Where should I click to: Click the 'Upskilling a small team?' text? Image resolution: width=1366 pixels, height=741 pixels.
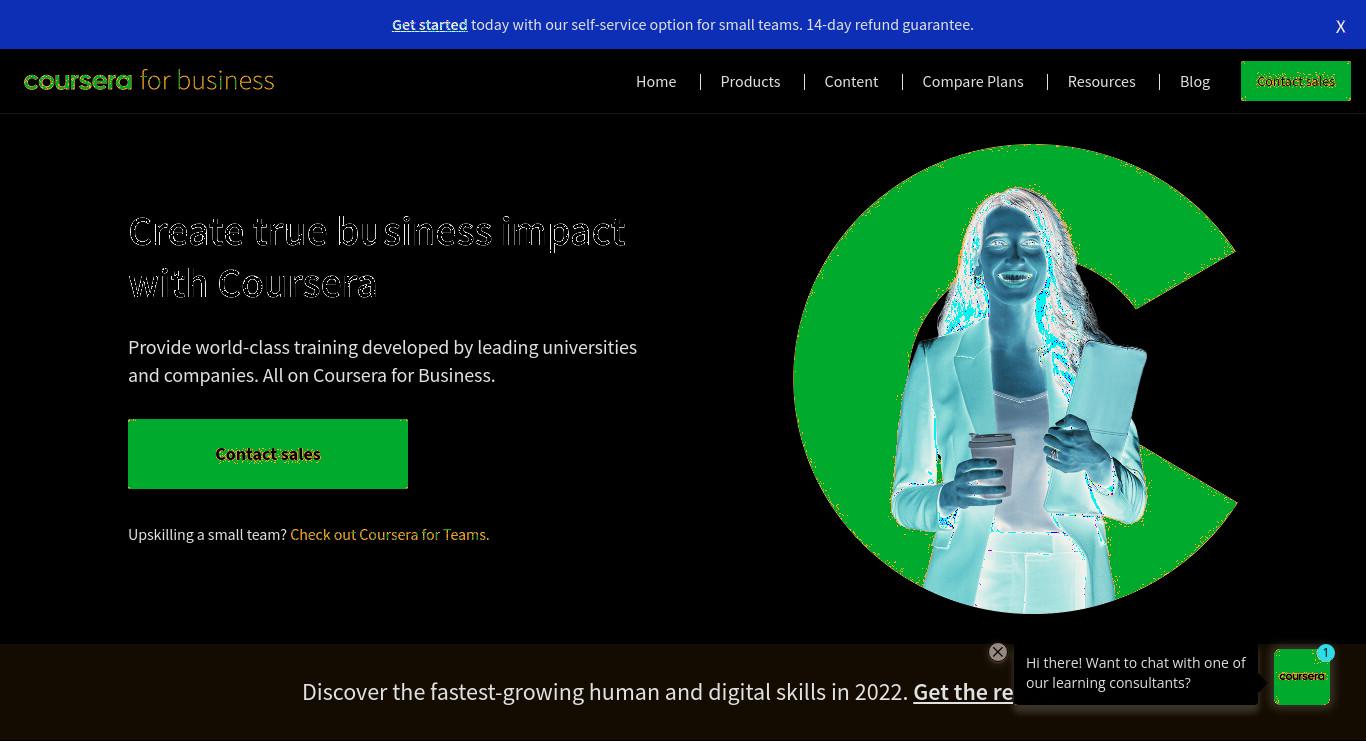pyautogui.click(x=207, y=535)
